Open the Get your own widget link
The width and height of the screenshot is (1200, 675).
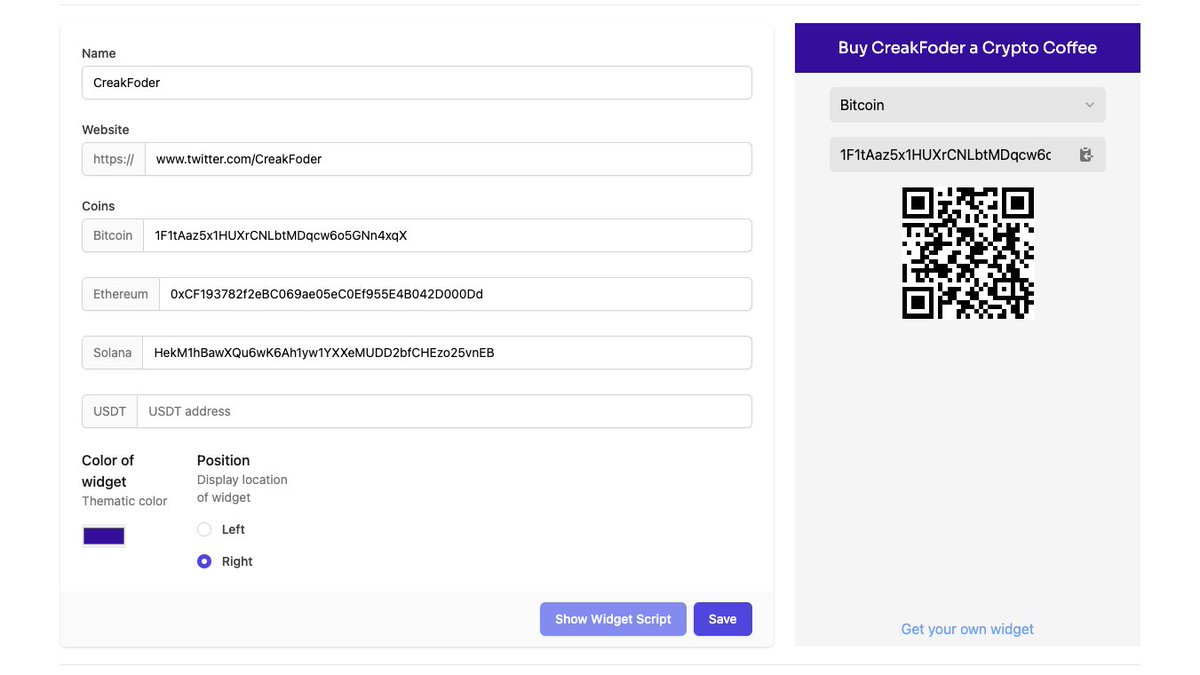click(x=967, y=629)
